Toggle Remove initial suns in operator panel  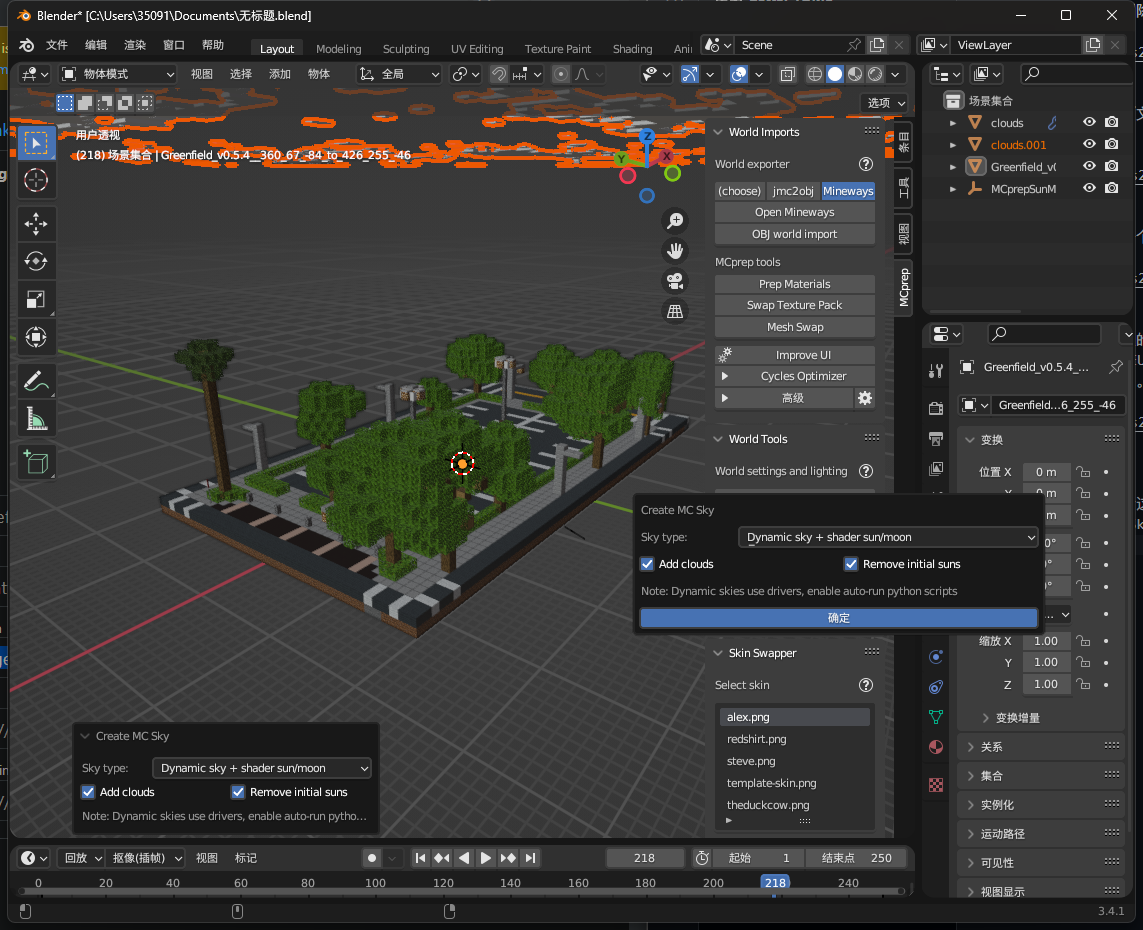pyautogui.click(x=238, y=792)
